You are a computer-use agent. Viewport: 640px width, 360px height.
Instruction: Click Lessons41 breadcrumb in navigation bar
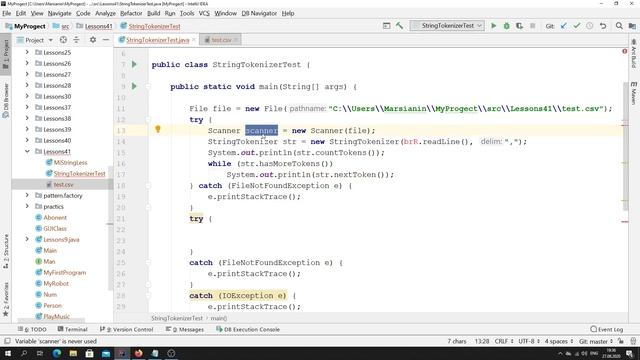94,26
